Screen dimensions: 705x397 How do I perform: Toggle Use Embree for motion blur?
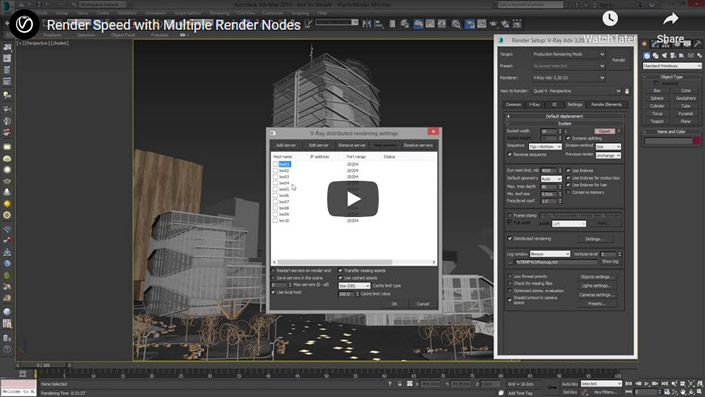(x=568, y=178)
